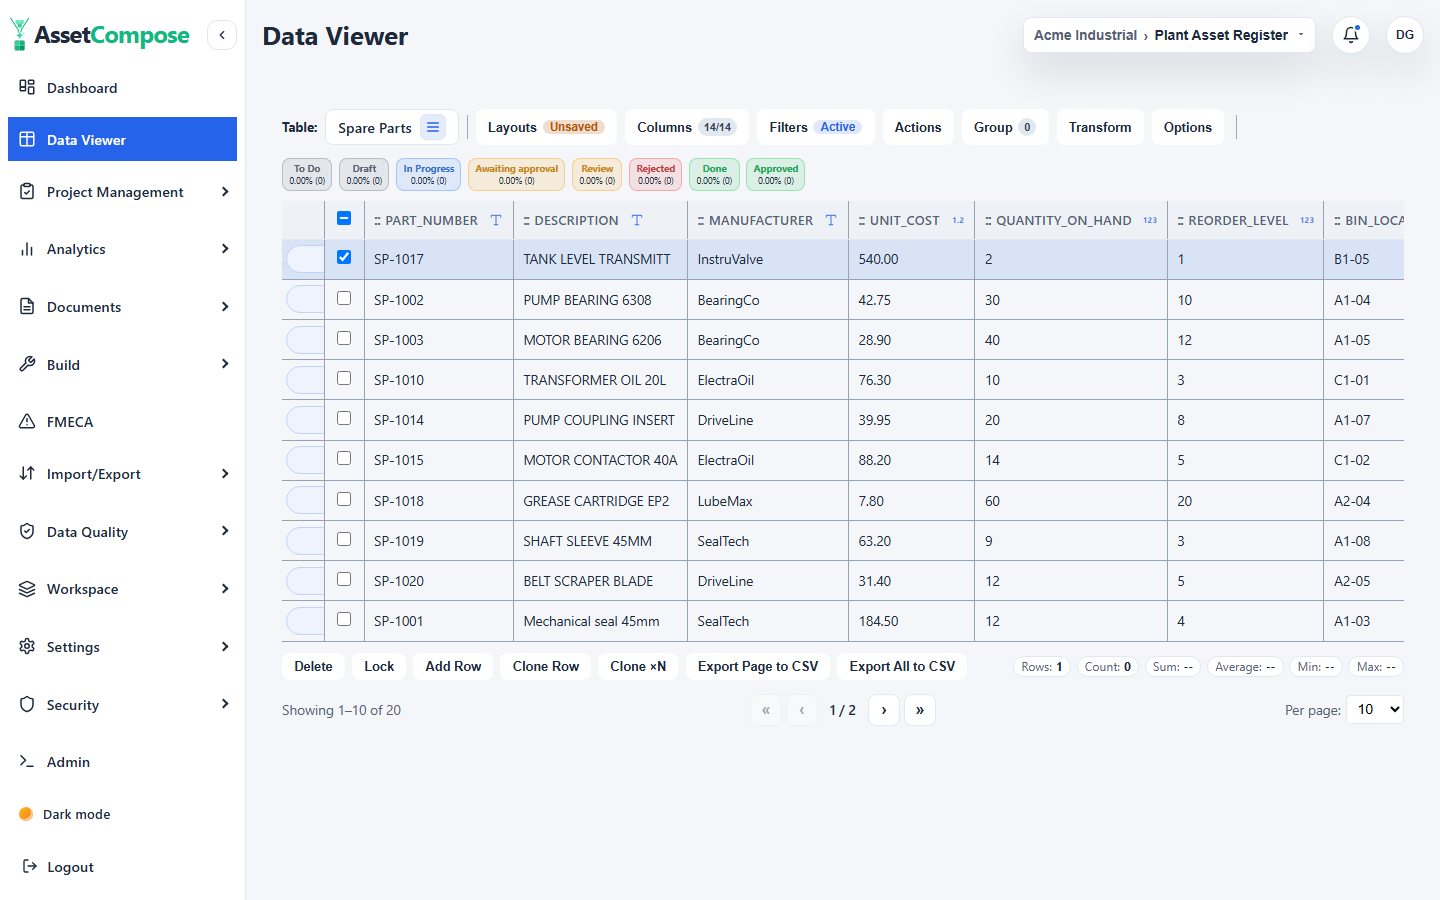Click the Admin terminal icon
Viewport: 1440px width, 900px height.
[27, 761]
